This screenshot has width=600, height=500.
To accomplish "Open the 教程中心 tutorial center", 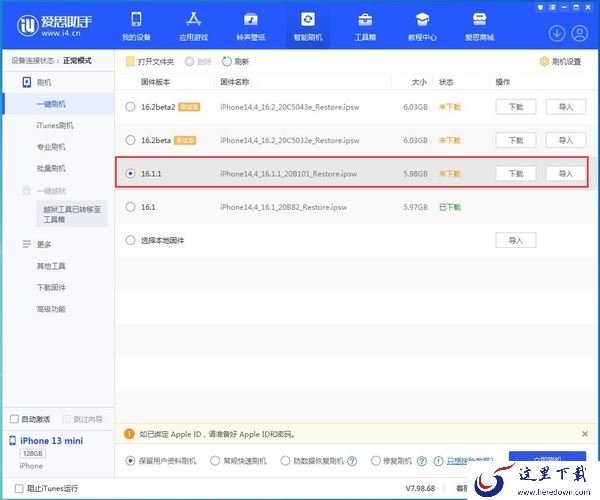I will [x=422, y=26].
